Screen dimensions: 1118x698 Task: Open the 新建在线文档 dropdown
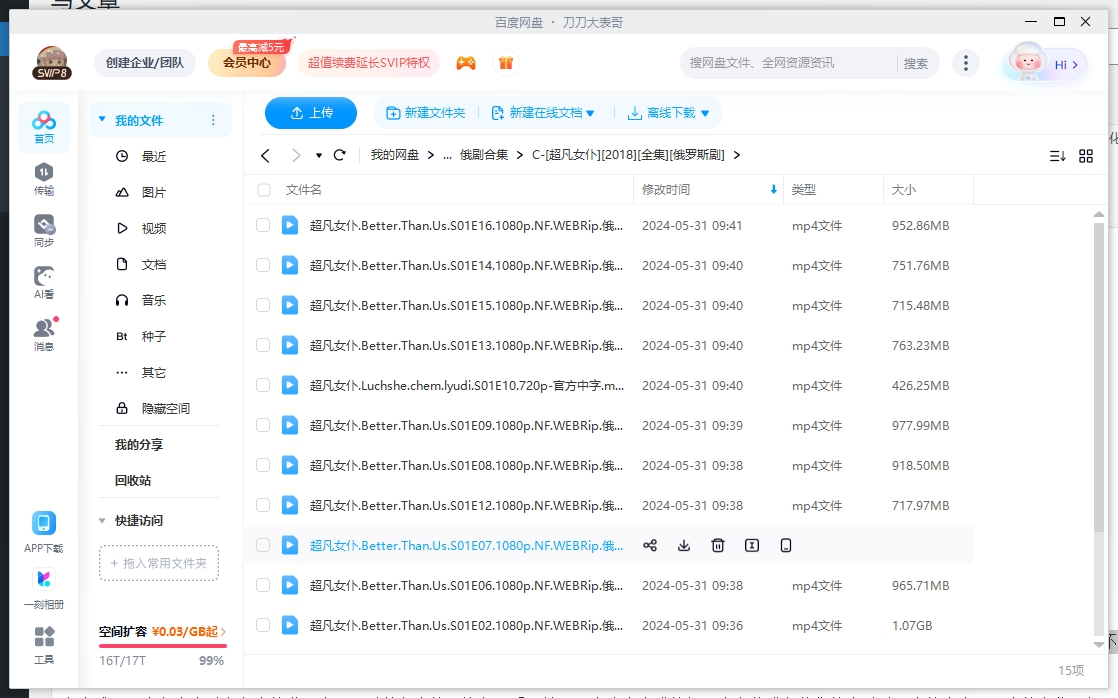[545, 113]
